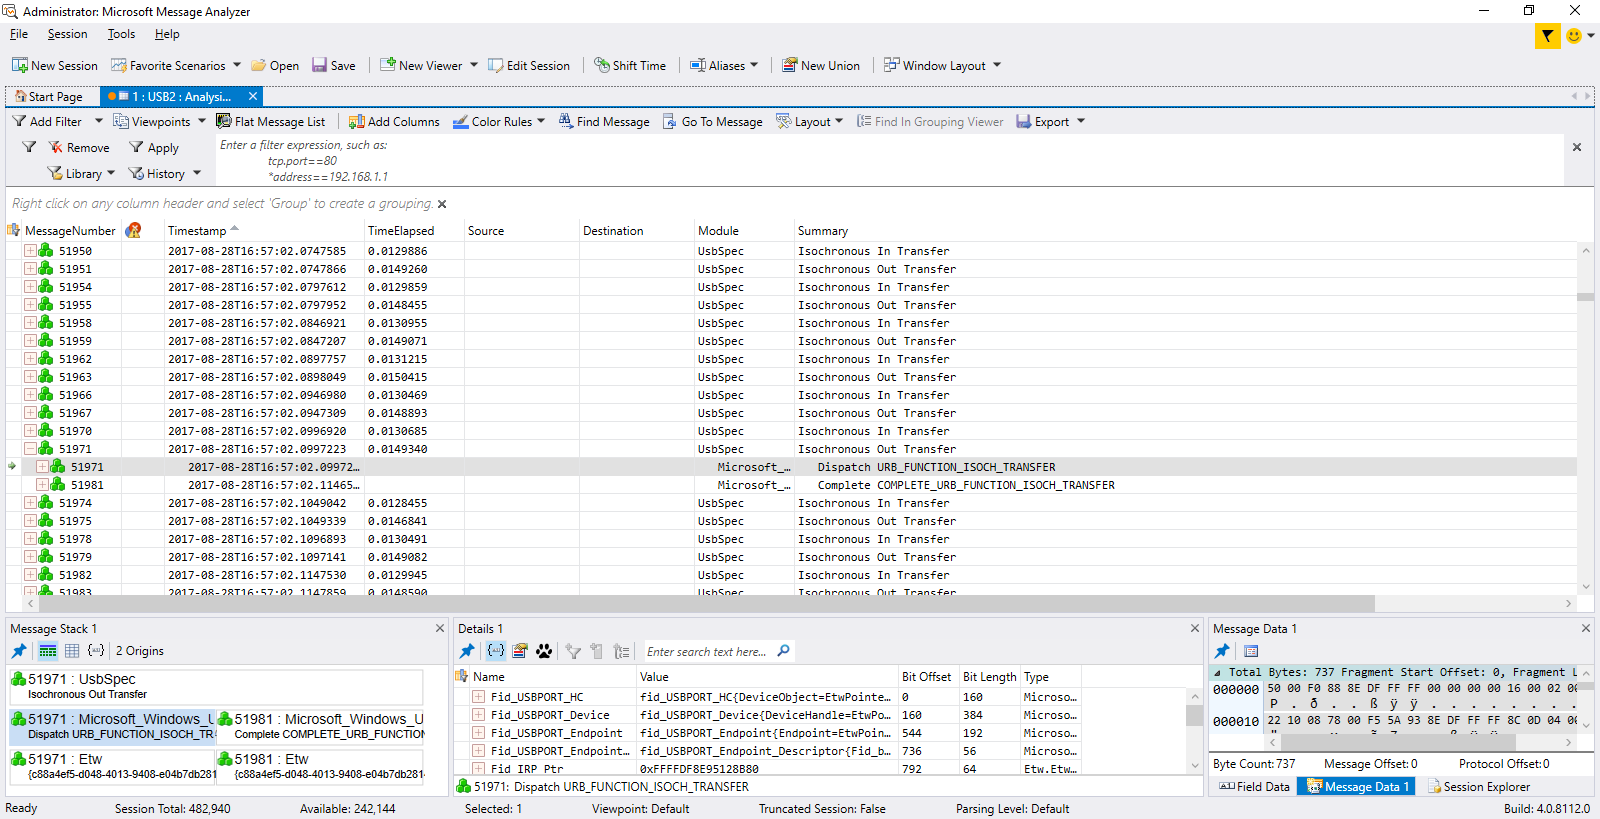Close the filter panel

pyautogui.click(x=1577, y=147)
